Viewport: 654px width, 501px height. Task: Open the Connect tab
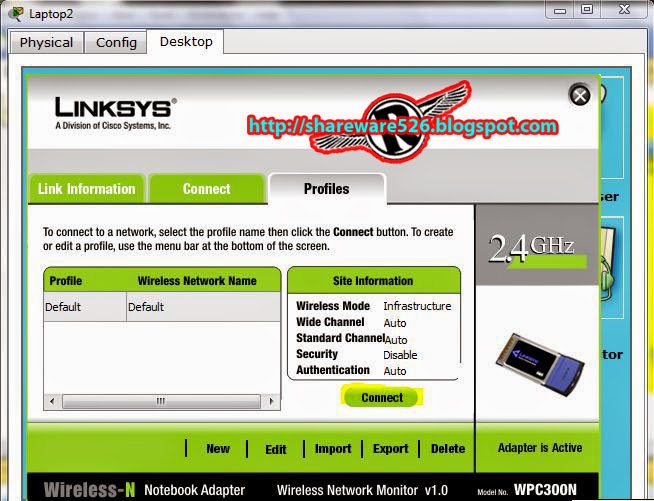207,189
